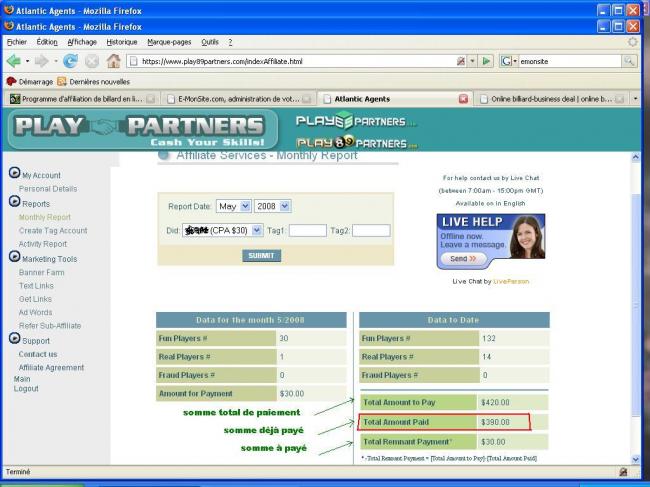Open the Back history dropdown arrow
Image resolution: width=650 pixels, height=487 pixels.
27,61
